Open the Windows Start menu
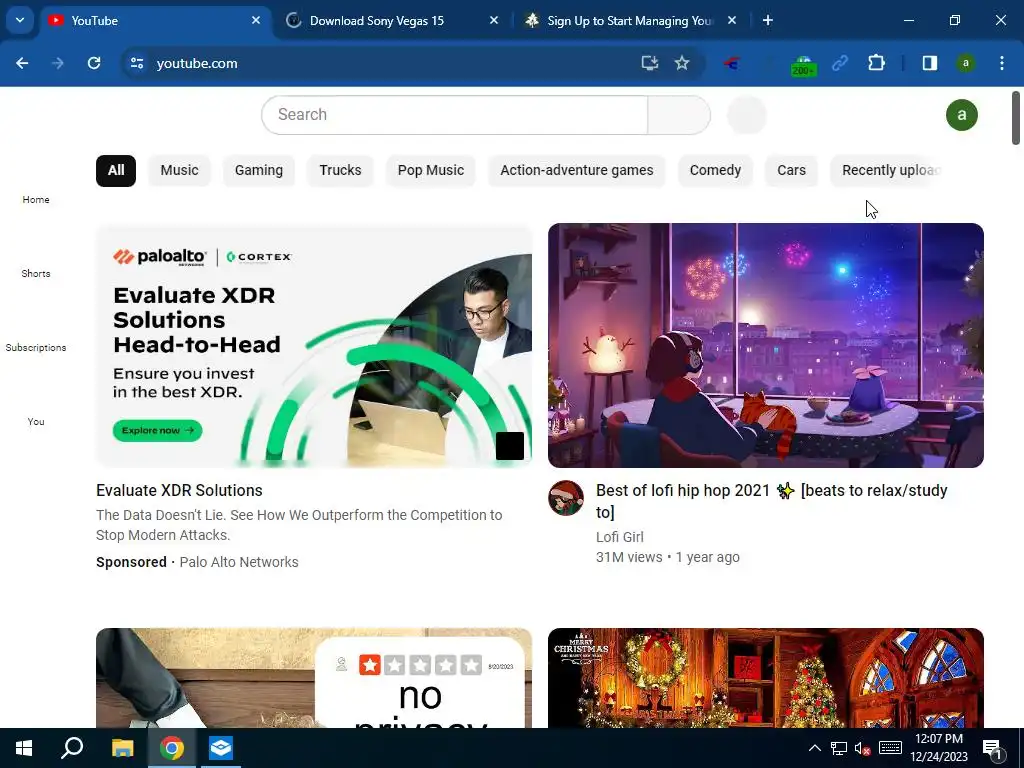 (24, 748)
